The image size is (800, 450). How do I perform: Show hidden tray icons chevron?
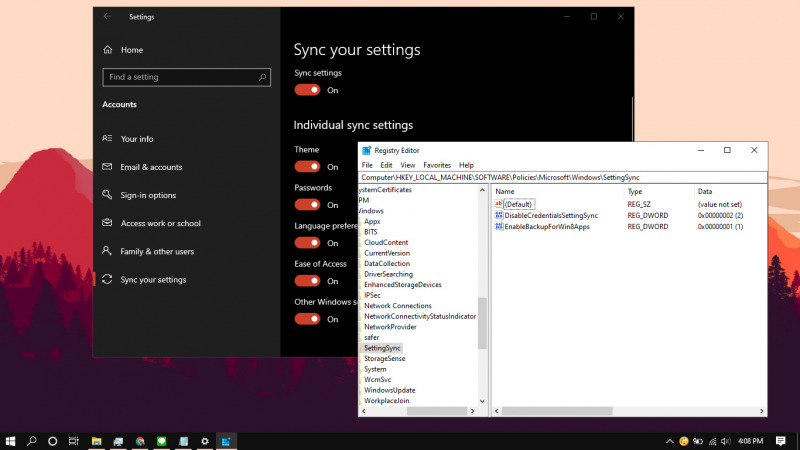point(669,441)
